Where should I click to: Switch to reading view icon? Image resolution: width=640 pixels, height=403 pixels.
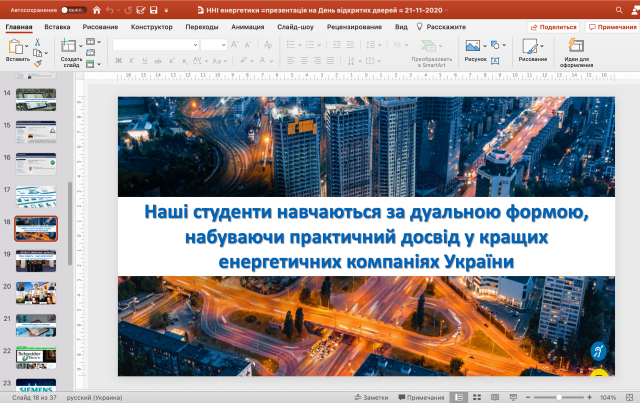[x=497, y=397]
